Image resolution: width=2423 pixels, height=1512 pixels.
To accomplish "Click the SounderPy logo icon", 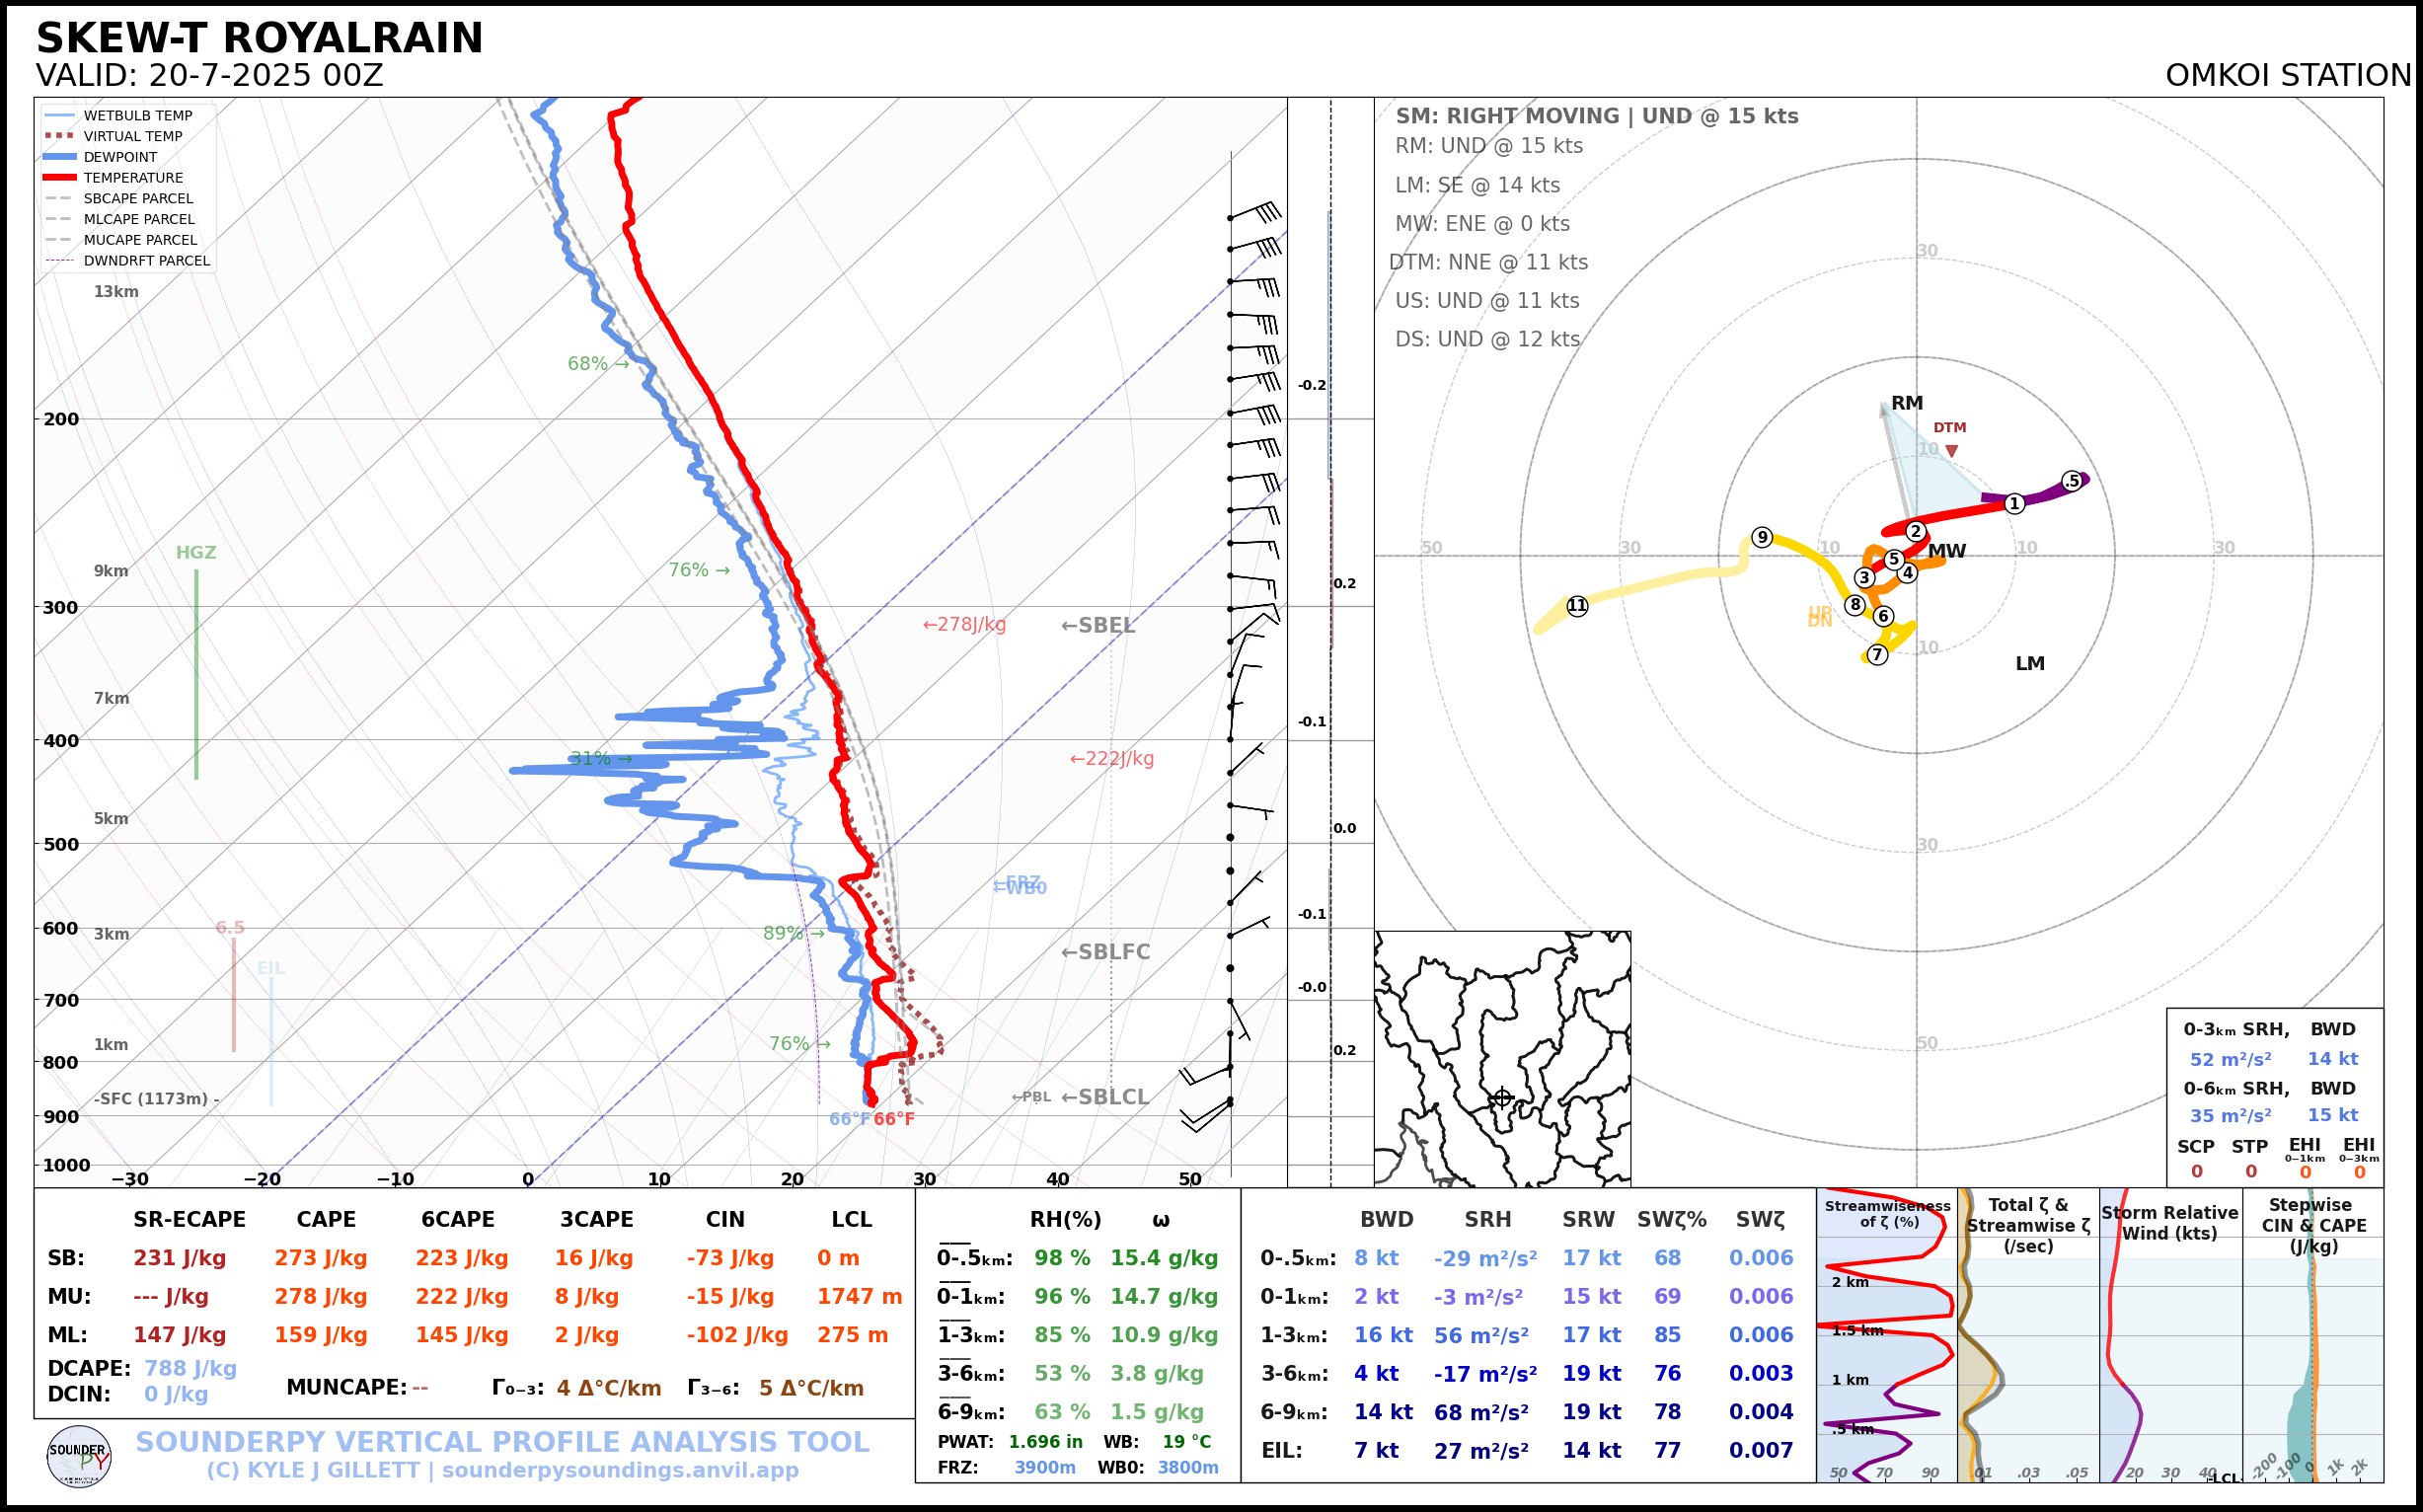I will (79, 1457).
